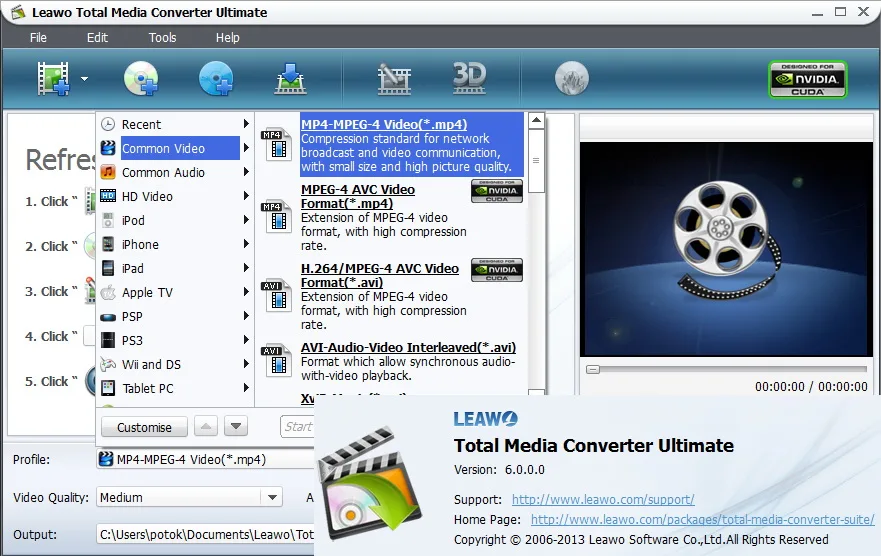The image size is (881, 556).
Task: Click the Start search field
Action: 297,427
